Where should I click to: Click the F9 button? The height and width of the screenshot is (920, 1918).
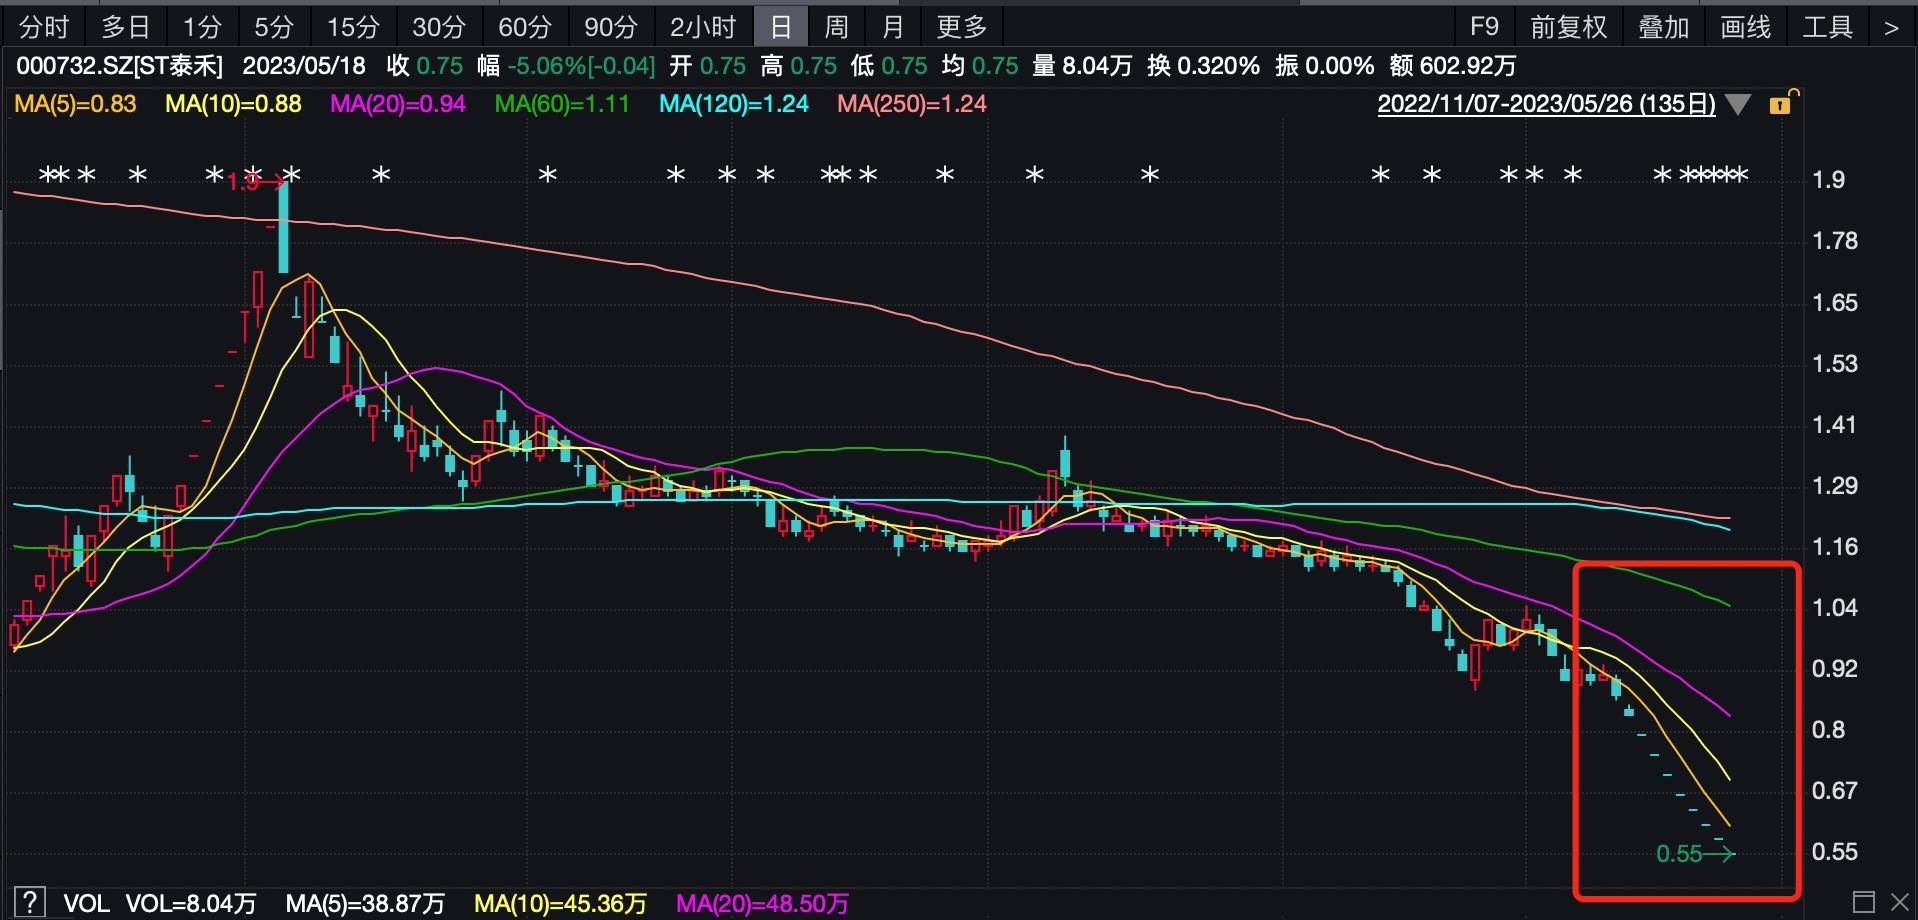(x=1484, y=27)
